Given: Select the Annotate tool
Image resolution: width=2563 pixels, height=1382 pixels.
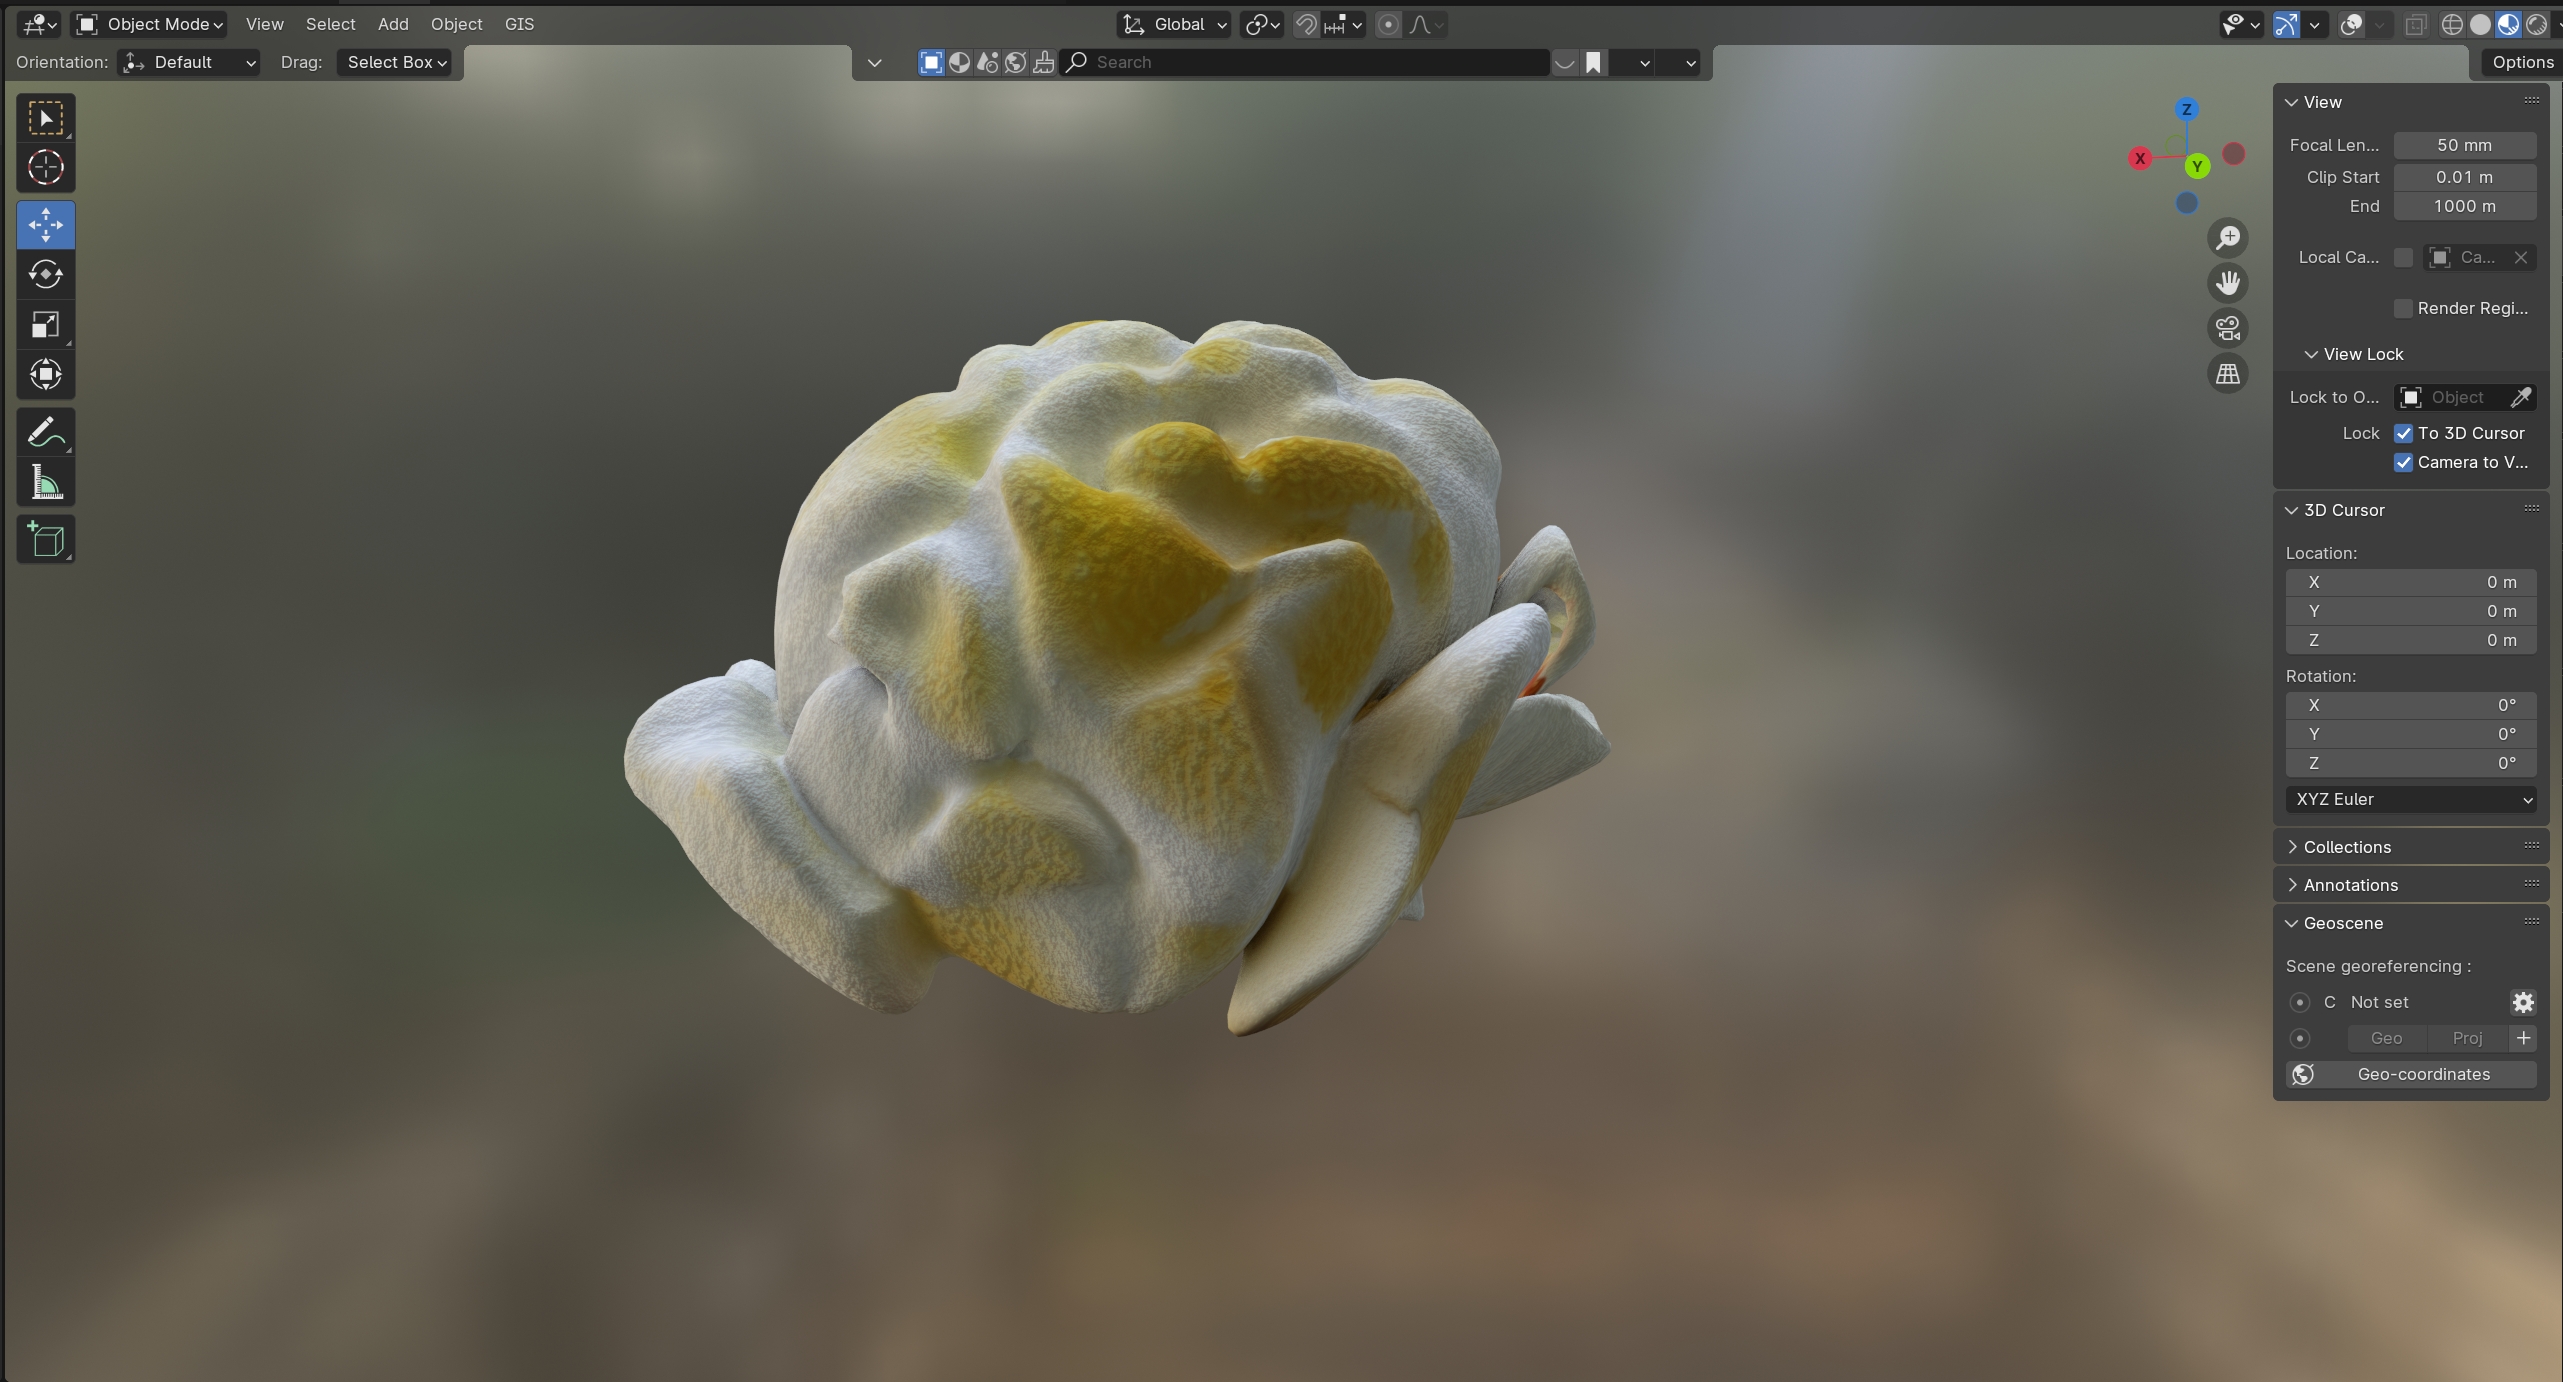Looking at the screenshot, I should (x=45, y=433).
